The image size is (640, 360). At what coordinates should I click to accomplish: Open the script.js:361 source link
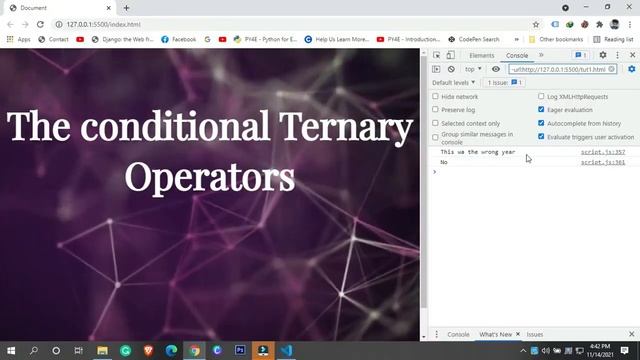603,162
